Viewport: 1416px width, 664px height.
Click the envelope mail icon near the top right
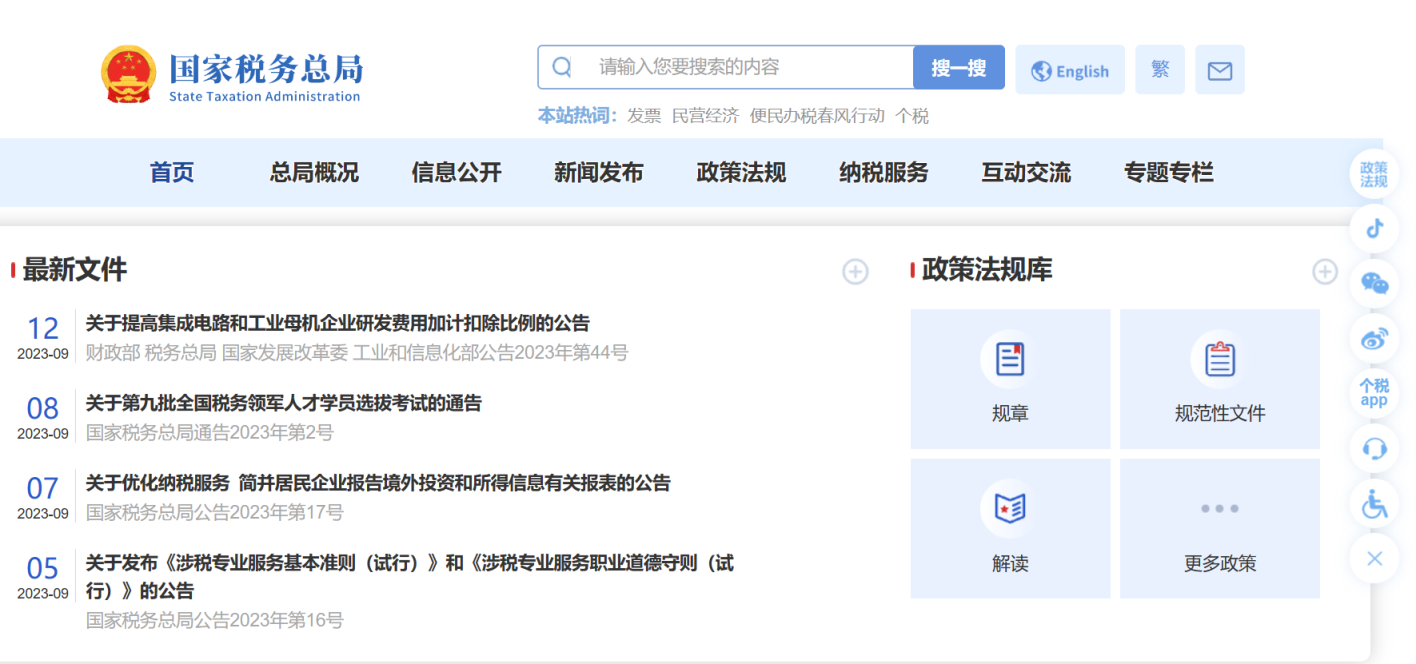point(1219,68)
